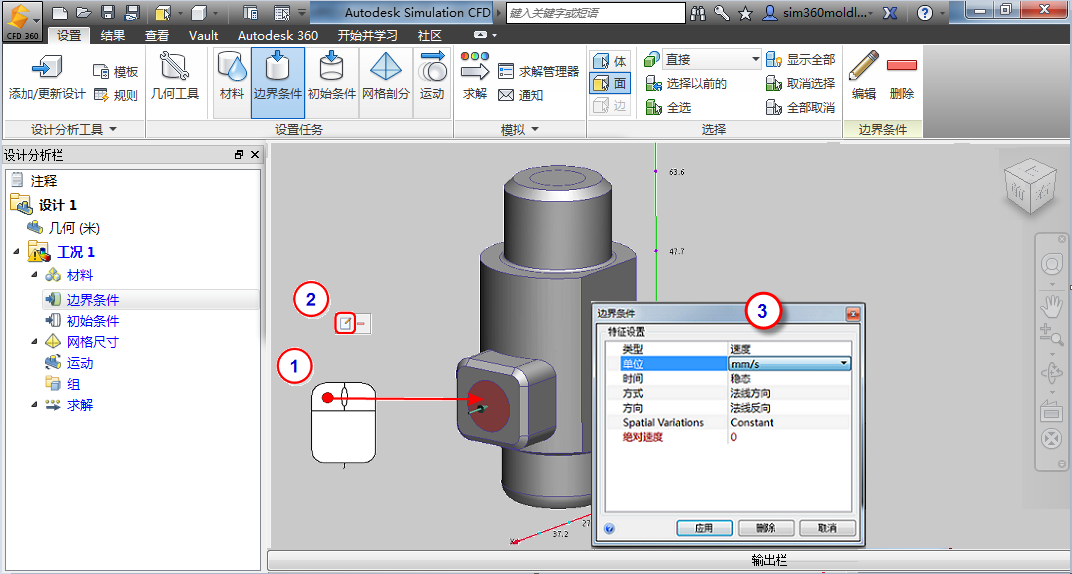Switch to the 开始并学习 tab
This screenshot has height=574, width=1072.
click(x=368, y=36)
